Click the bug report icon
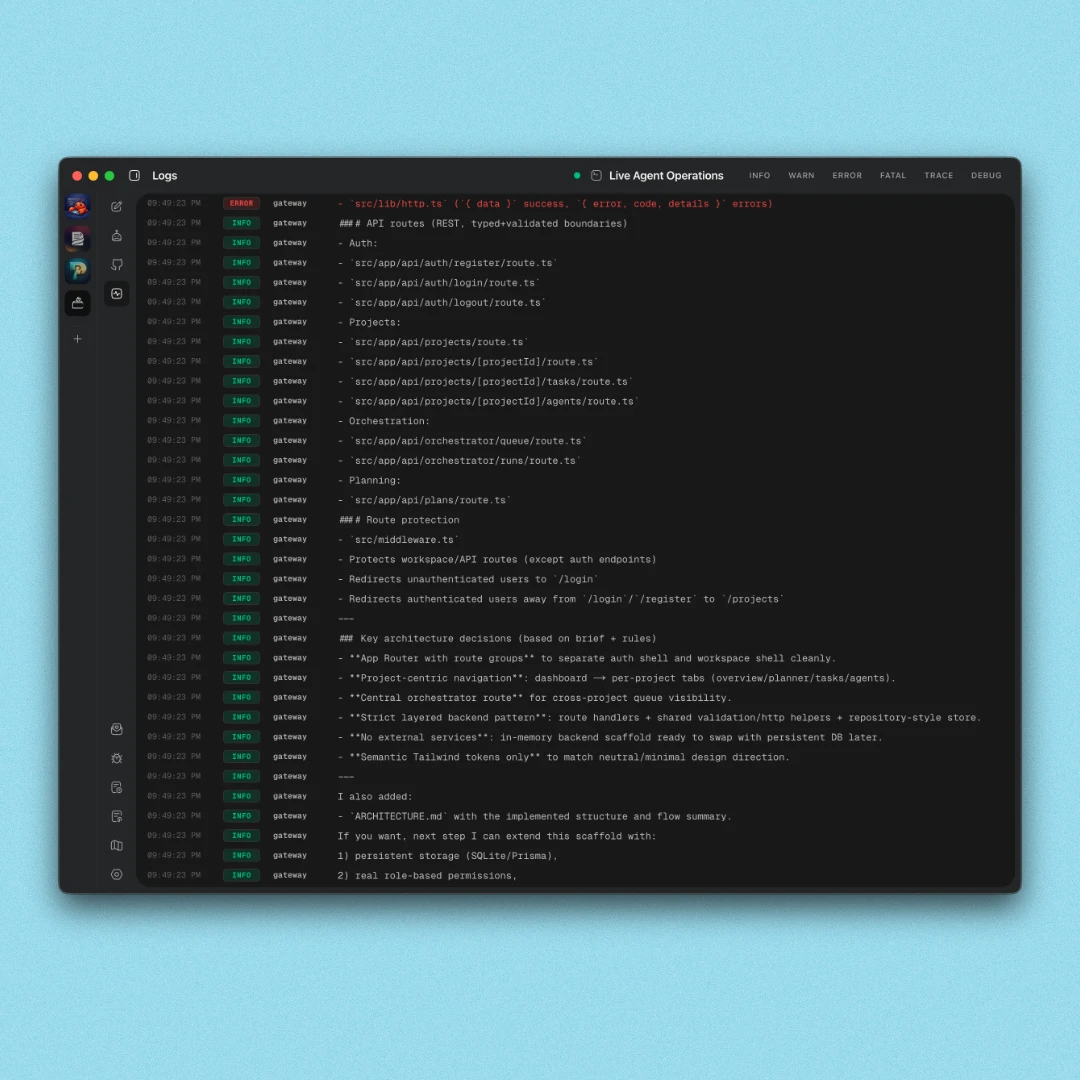Image resolution: width=1080 pixels, height=1080 pixels. click(x=117, y=758)
